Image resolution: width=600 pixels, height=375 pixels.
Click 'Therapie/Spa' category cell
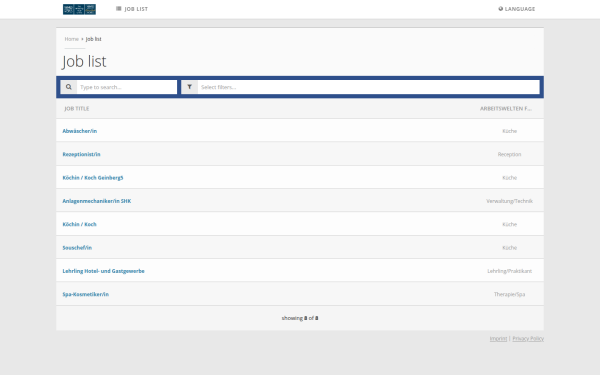tap(509, 294)
